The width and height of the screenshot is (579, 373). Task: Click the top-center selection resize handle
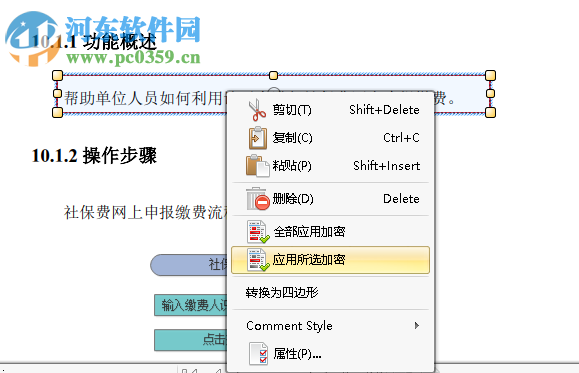click(273, 76)
